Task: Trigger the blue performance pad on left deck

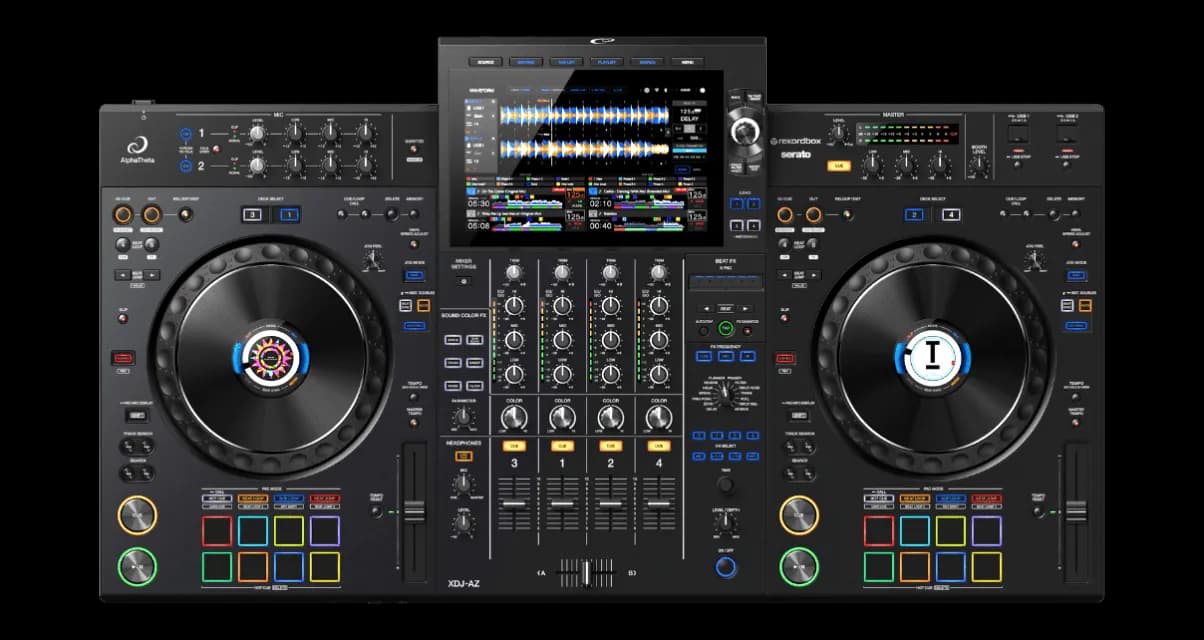Action: (x=289, y=567)
